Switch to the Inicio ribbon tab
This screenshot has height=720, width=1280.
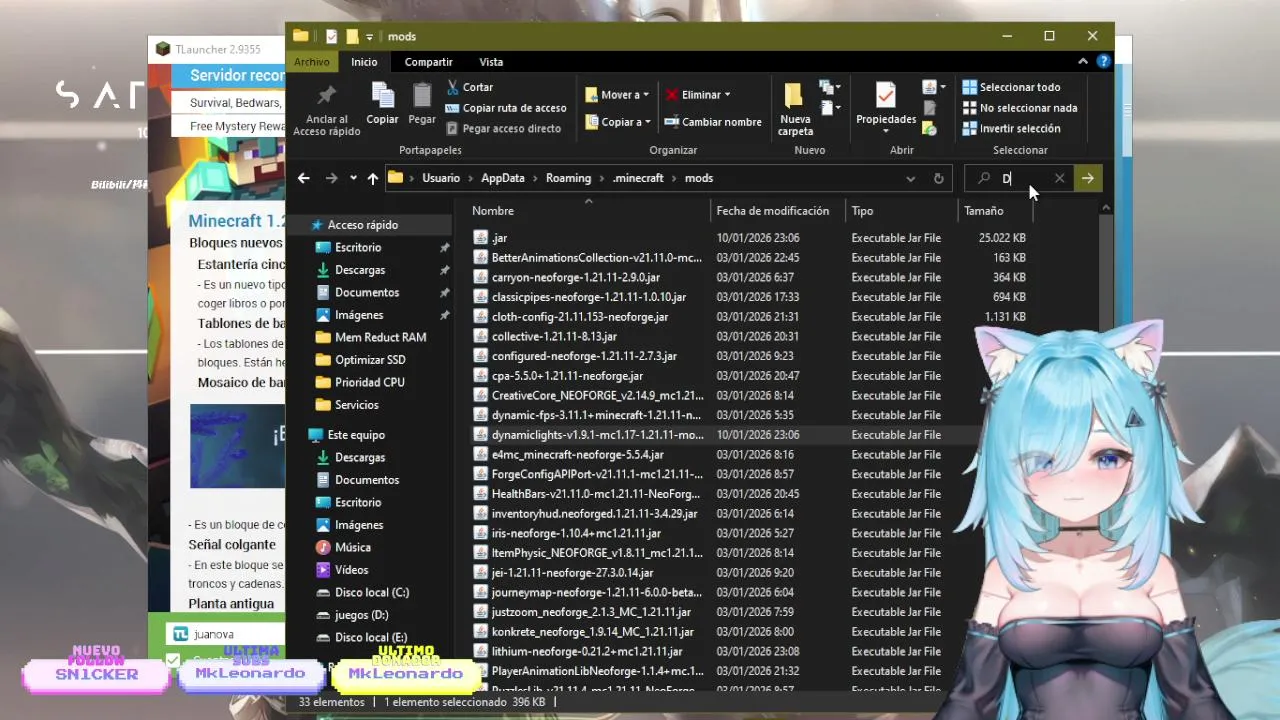(364, 62)
